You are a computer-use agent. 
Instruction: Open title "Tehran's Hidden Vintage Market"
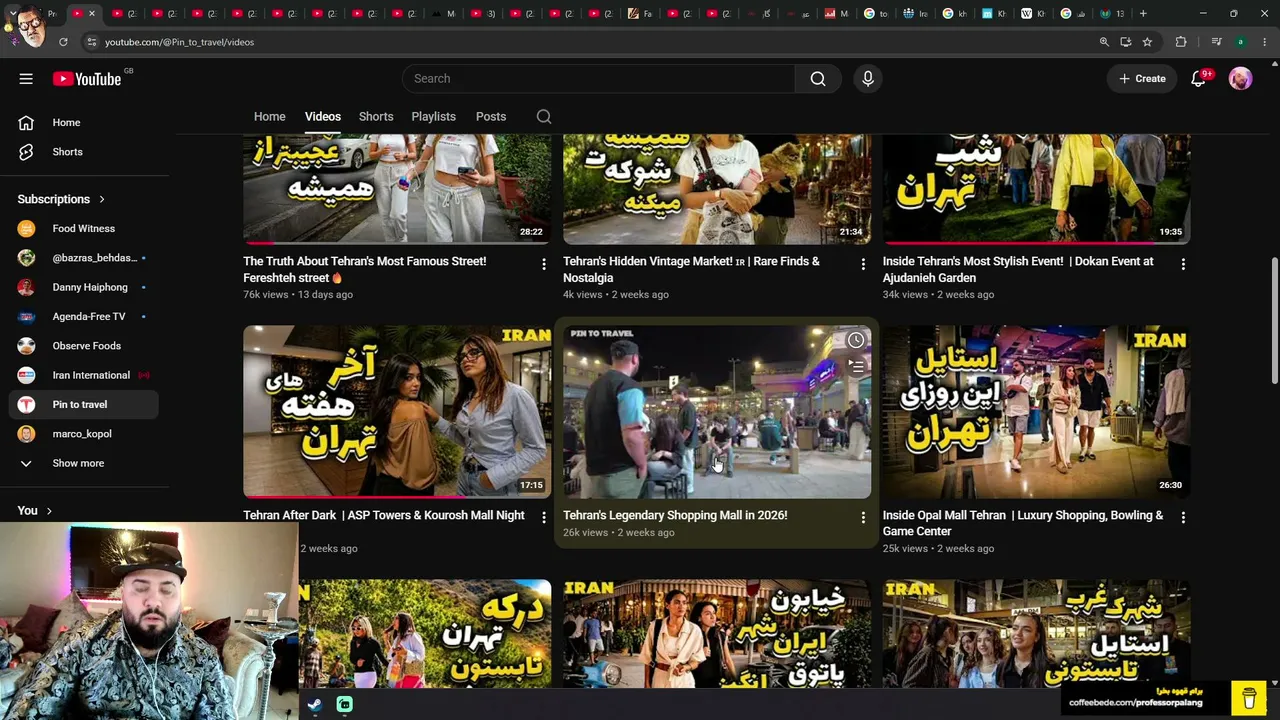click(x=691, y=269)
